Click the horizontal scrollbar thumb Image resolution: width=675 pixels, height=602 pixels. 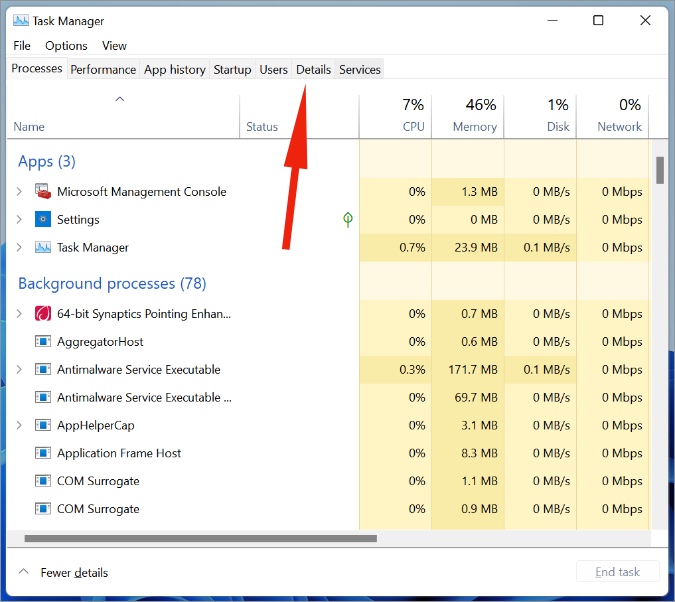[x=201, y=538]
